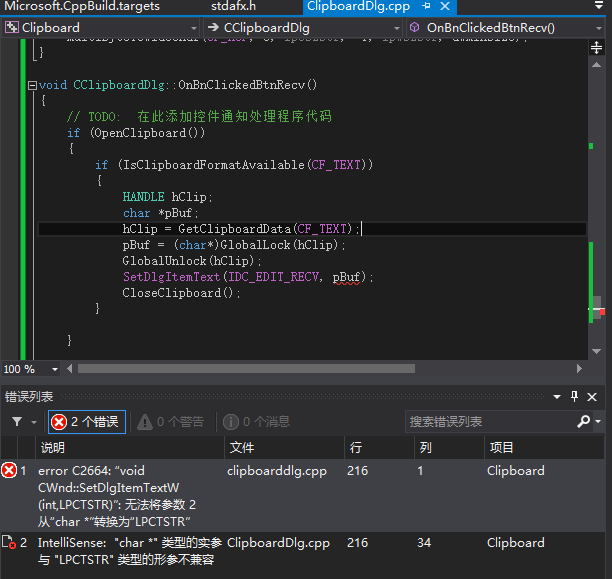Click the ClipboardDlg.cpp file cell in row 2
The height and width of the screenshot is (579, 612).
pyautogui.click(x=278, y=543)
